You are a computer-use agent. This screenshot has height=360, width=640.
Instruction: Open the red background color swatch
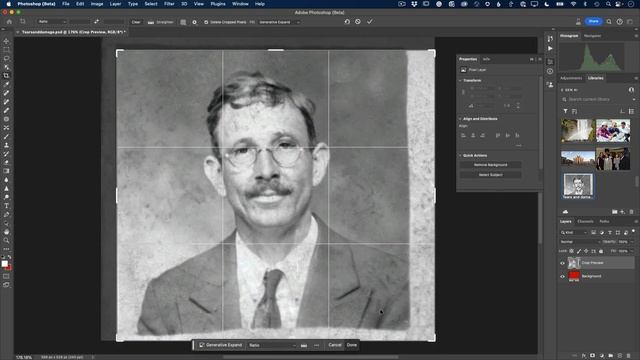pos(8,267)
